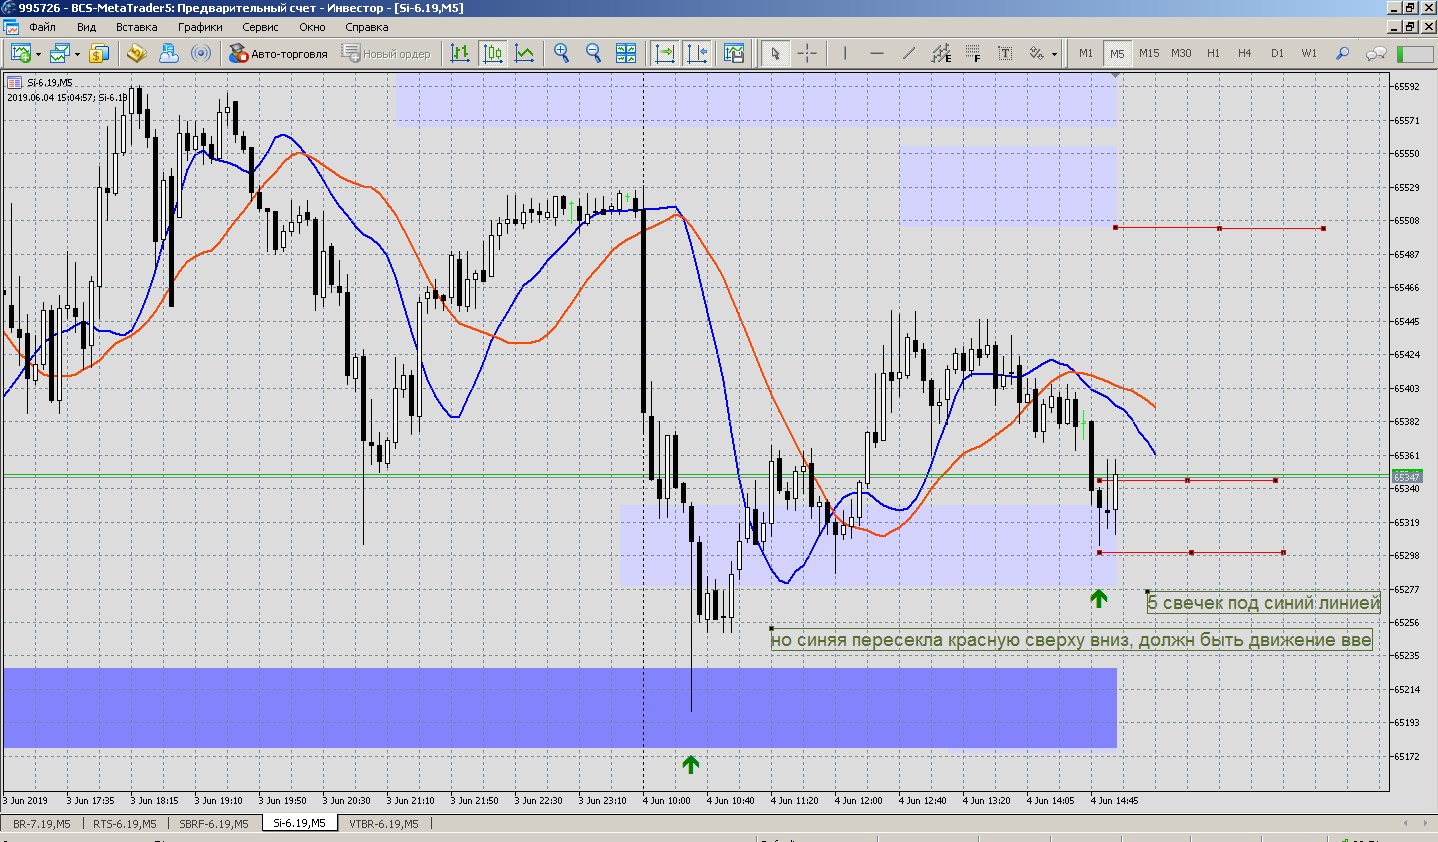This screenshot has height=842, width=1438.
Task: Switch to the W1 timeframe
Action: 1309,54
